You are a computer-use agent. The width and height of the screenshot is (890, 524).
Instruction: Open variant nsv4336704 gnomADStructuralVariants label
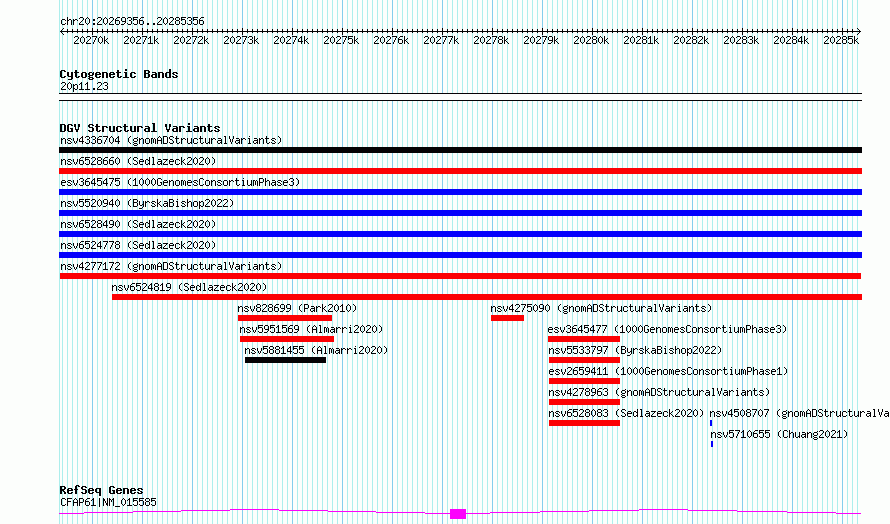coord(171,140)
